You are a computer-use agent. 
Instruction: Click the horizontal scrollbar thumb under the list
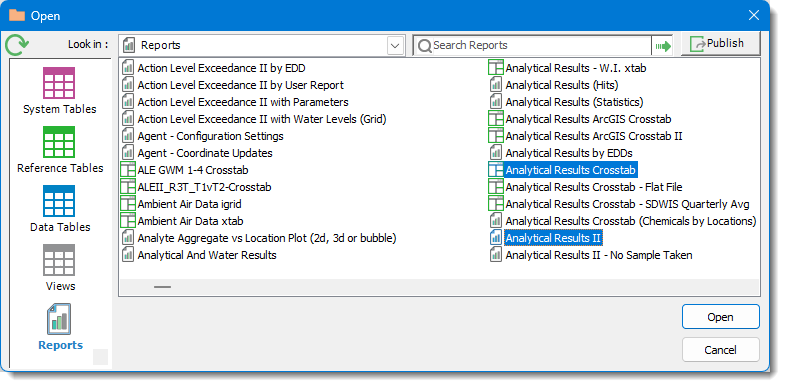pos(162,287)
